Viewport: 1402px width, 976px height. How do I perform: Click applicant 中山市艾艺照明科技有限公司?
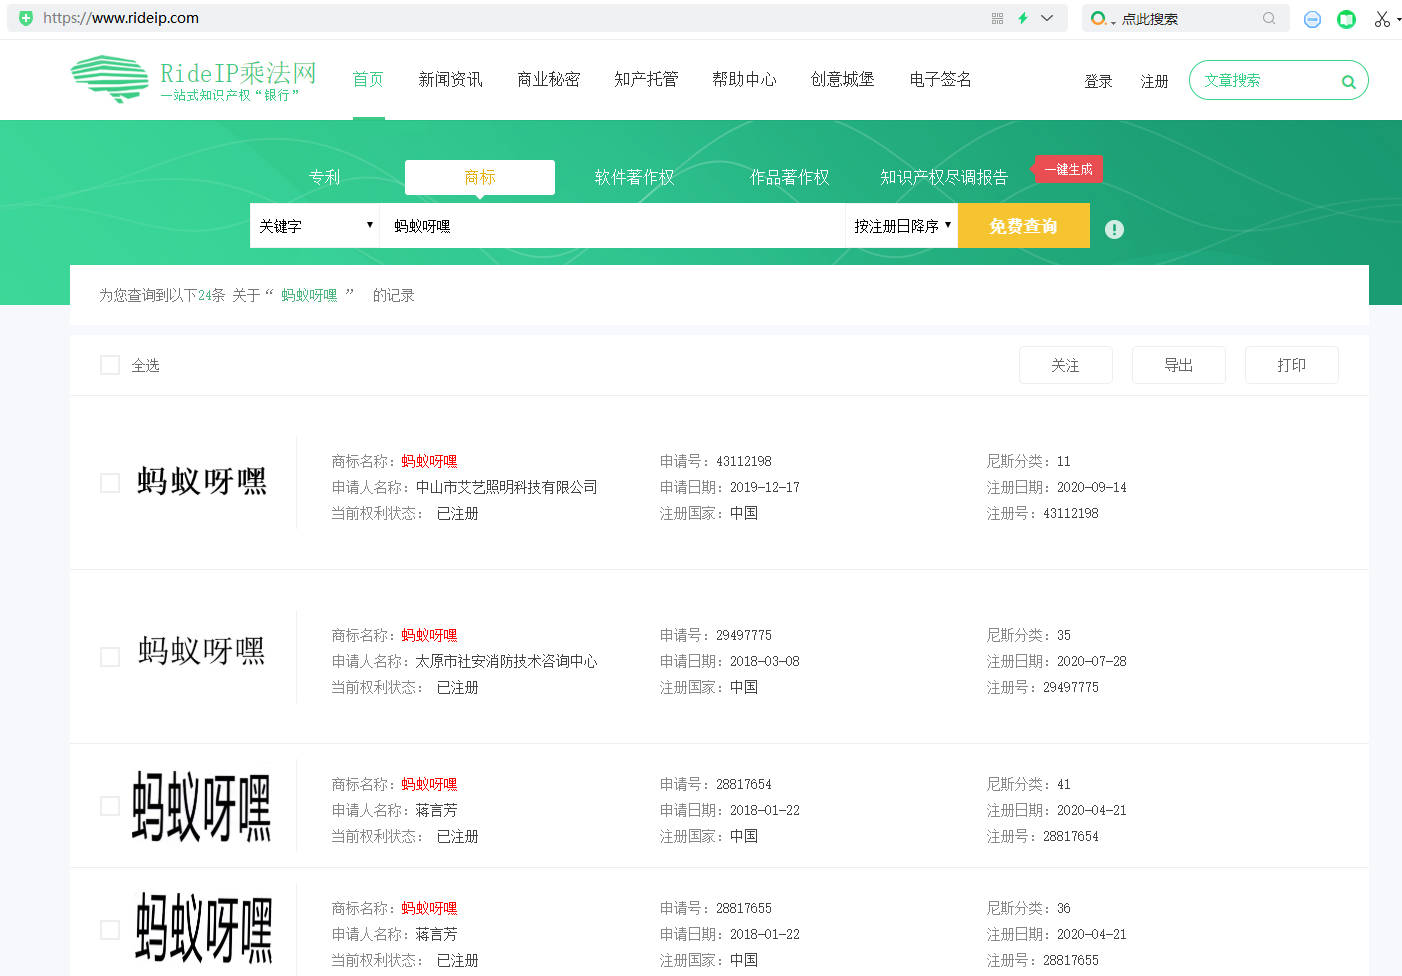pyautogui.click(x=506, y=487)
